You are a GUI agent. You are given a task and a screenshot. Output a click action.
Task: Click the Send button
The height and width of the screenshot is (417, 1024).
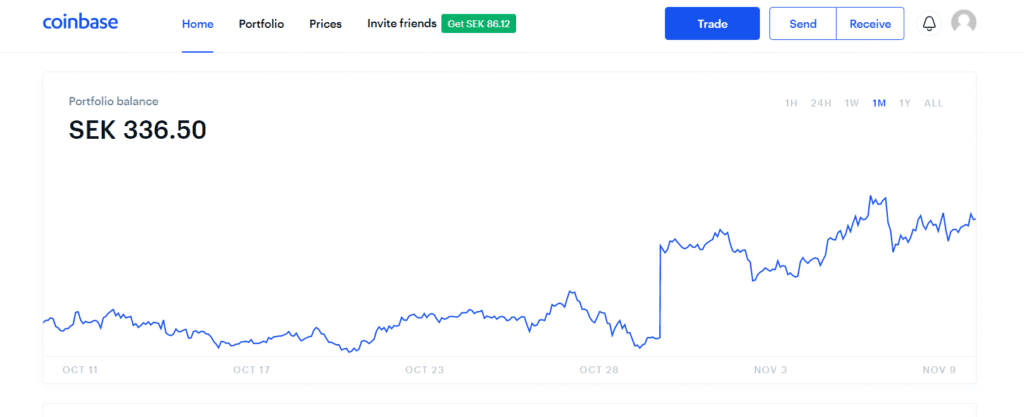(x=802, y=24)
